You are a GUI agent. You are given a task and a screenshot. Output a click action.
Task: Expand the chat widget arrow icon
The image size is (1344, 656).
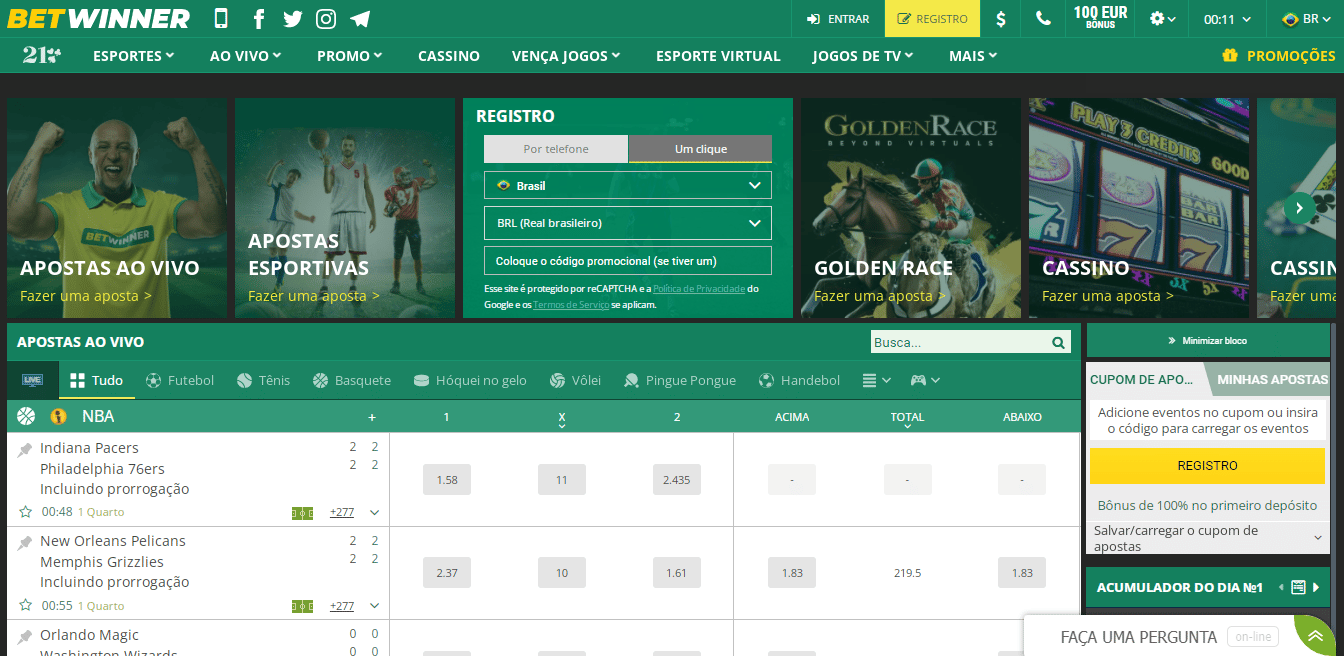pyautogui.click(x=1316, y=636)
